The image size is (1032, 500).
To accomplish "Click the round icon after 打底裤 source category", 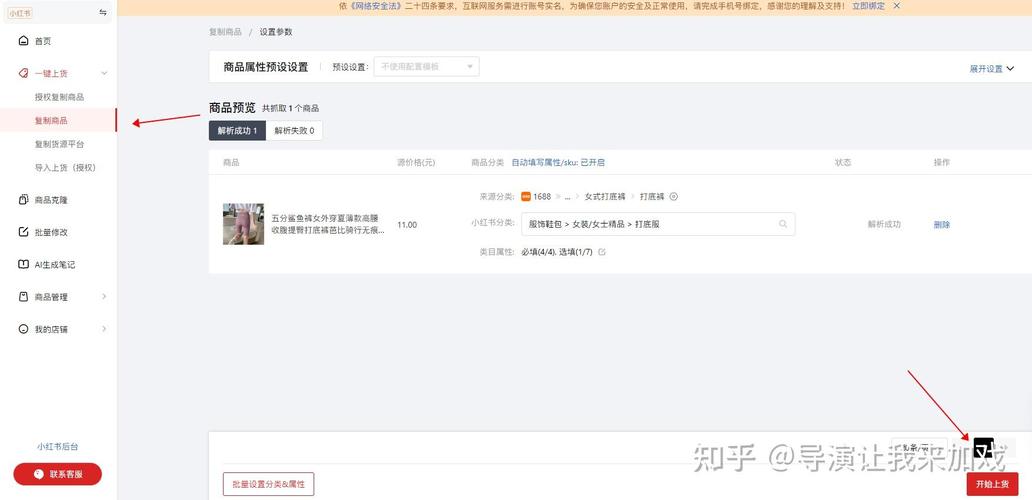I will 673,197.
